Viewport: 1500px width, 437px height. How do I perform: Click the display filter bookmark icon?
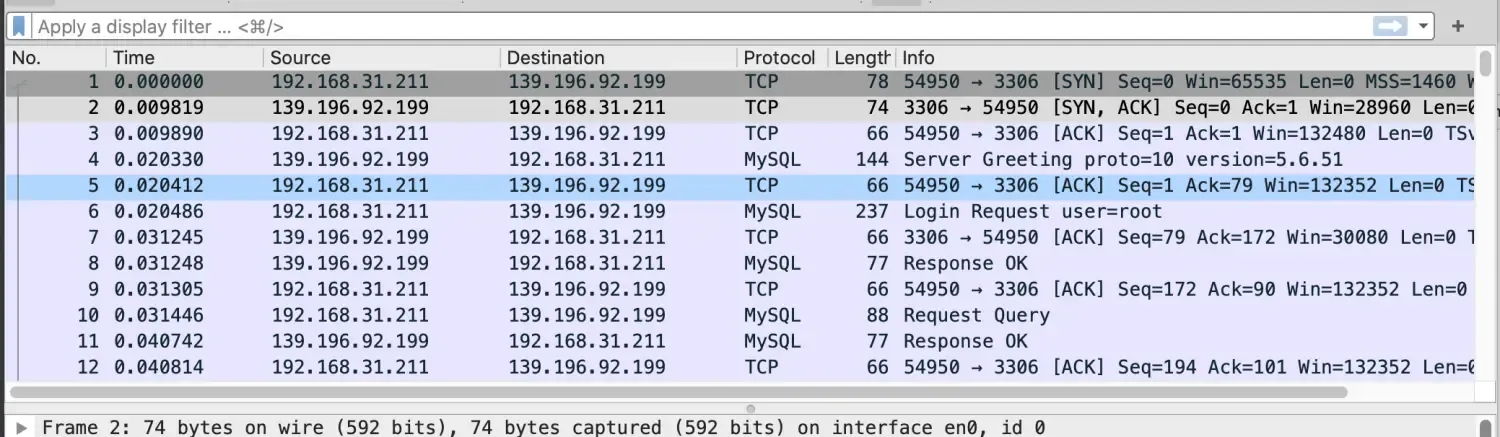point(19,27)
